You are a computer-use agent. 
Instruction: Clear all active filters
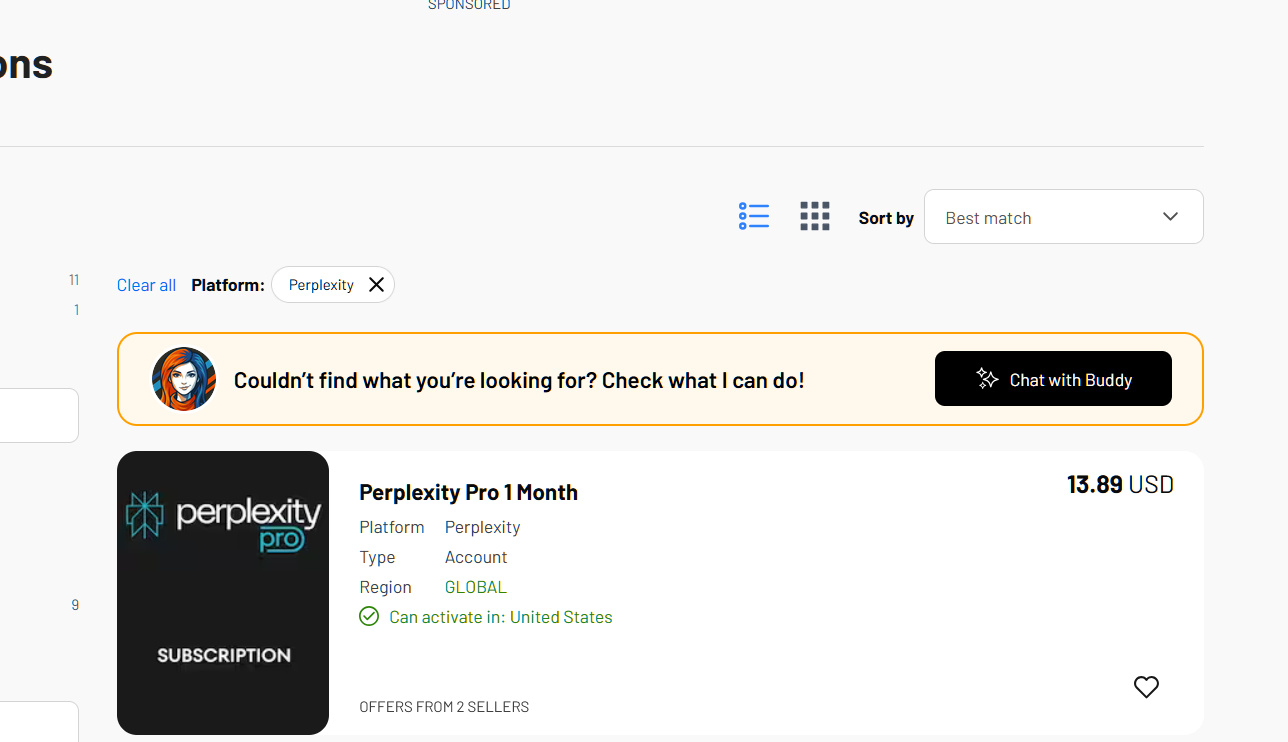tap(146, 285)
